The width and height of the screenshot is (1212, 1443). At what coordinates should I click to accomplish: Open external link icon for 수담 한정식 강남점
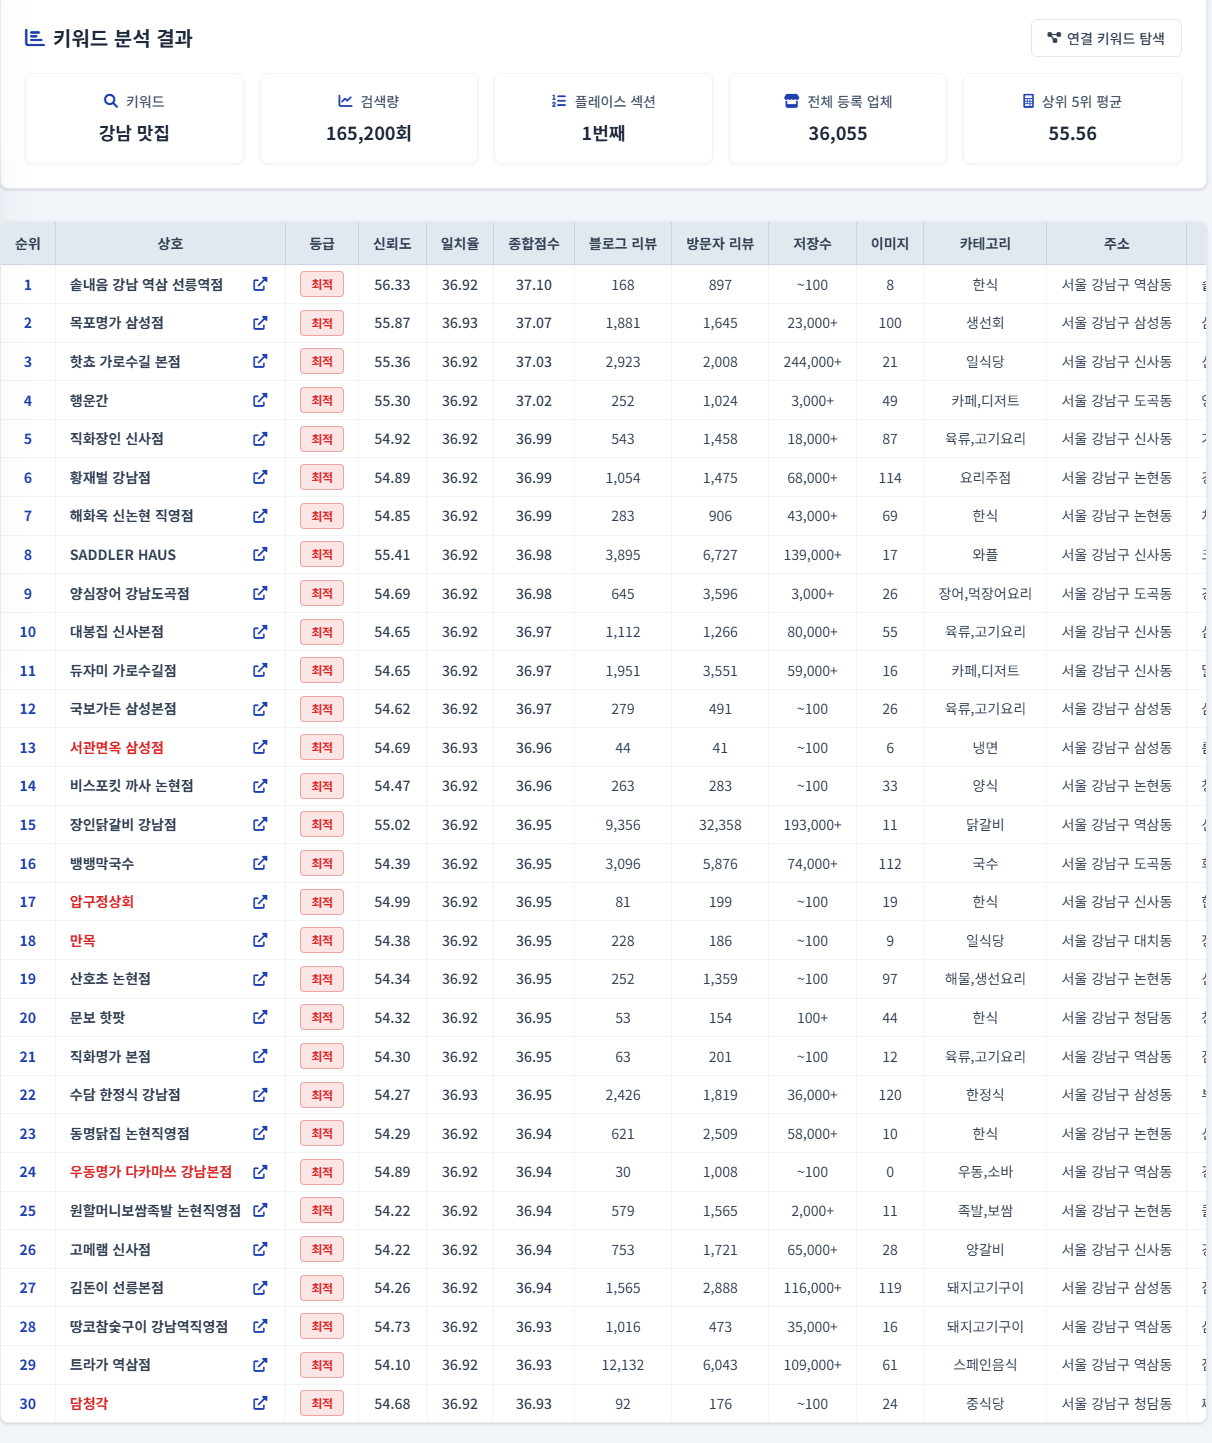260,1095
